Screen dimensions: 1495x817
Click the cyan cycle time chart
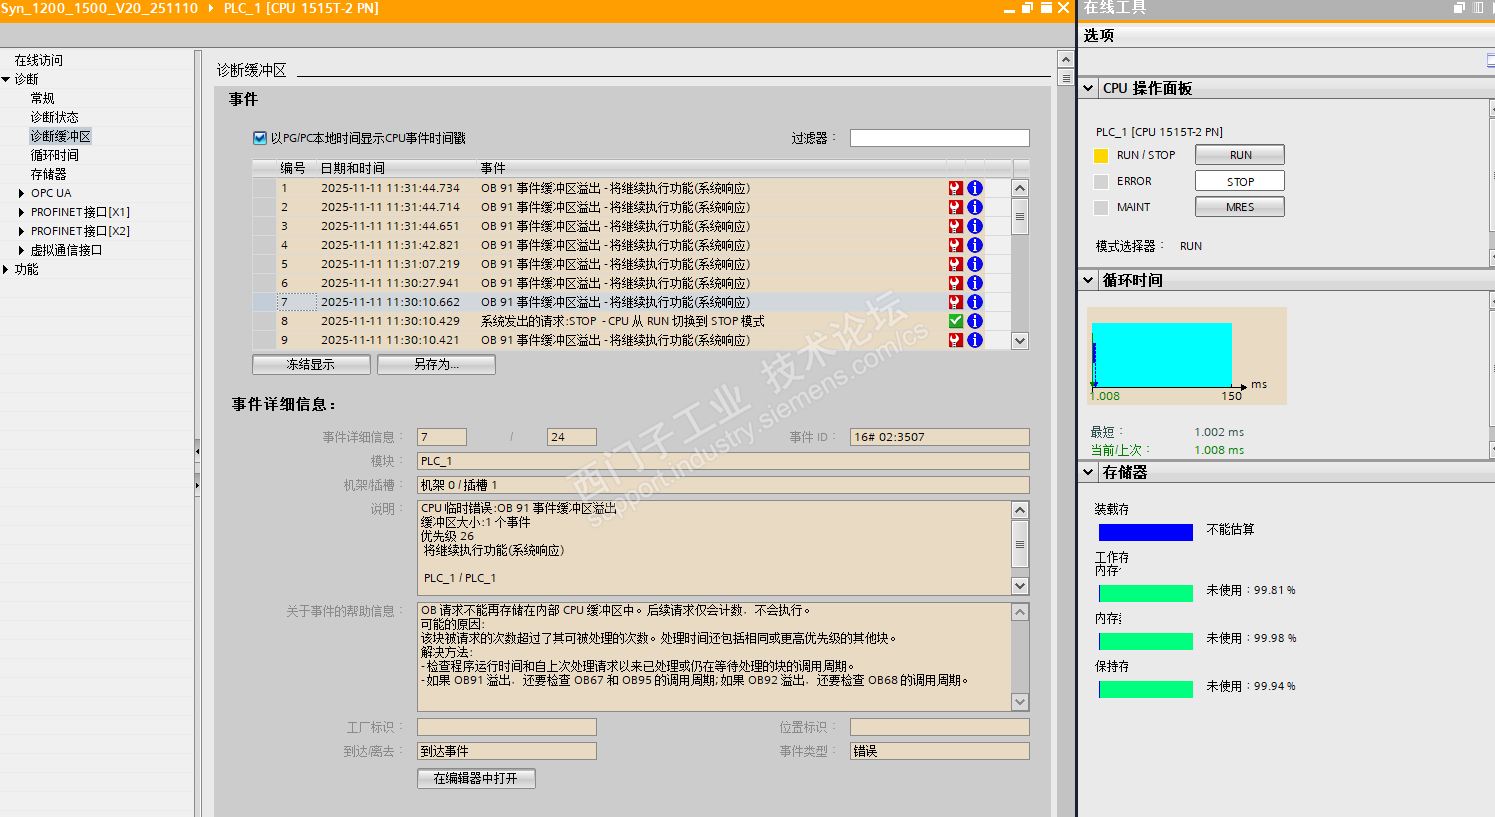point(1162,355)
